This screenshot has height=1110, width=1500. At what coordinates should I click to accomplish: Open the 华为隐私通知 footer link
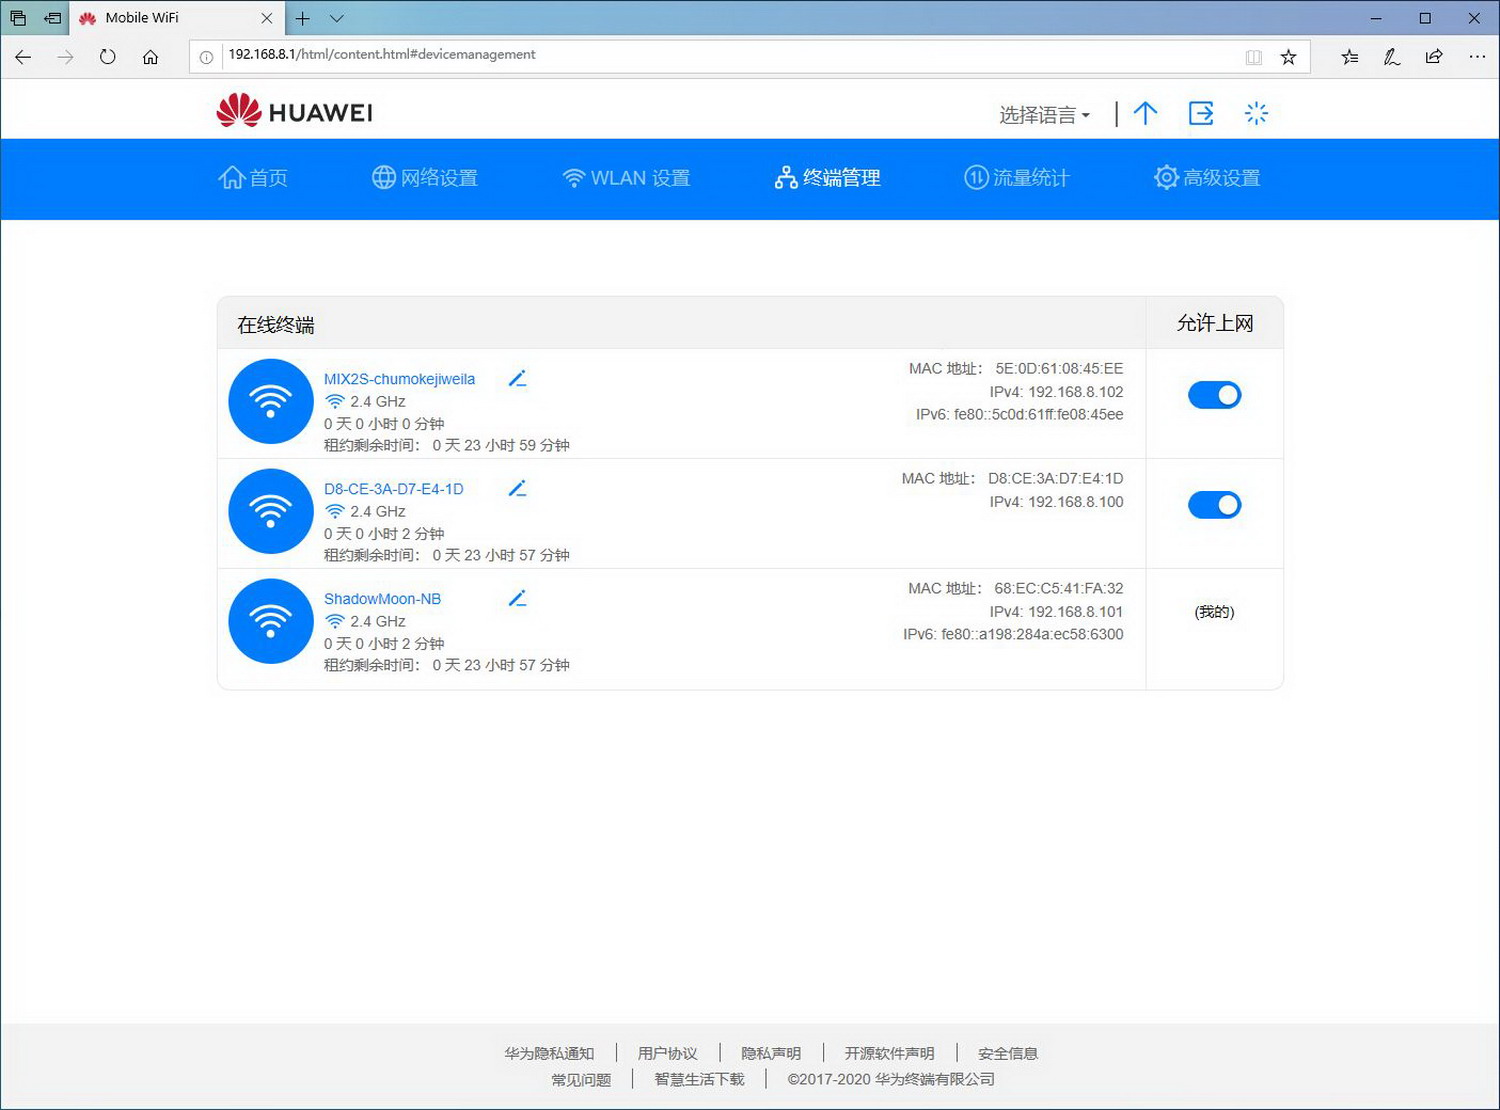click(x=550, y=1052)
